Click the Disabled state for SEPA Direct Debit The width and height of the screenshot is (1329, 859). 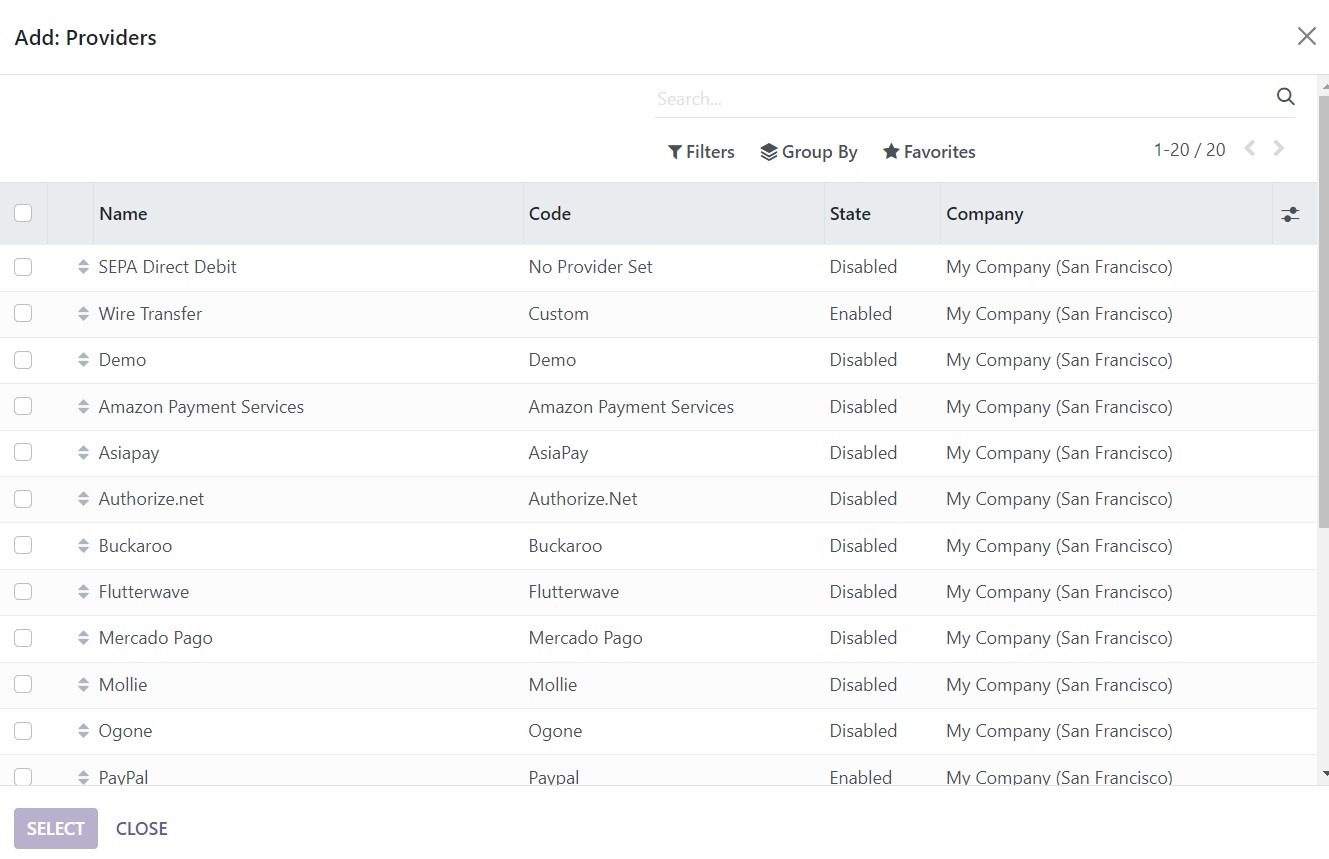863,267
